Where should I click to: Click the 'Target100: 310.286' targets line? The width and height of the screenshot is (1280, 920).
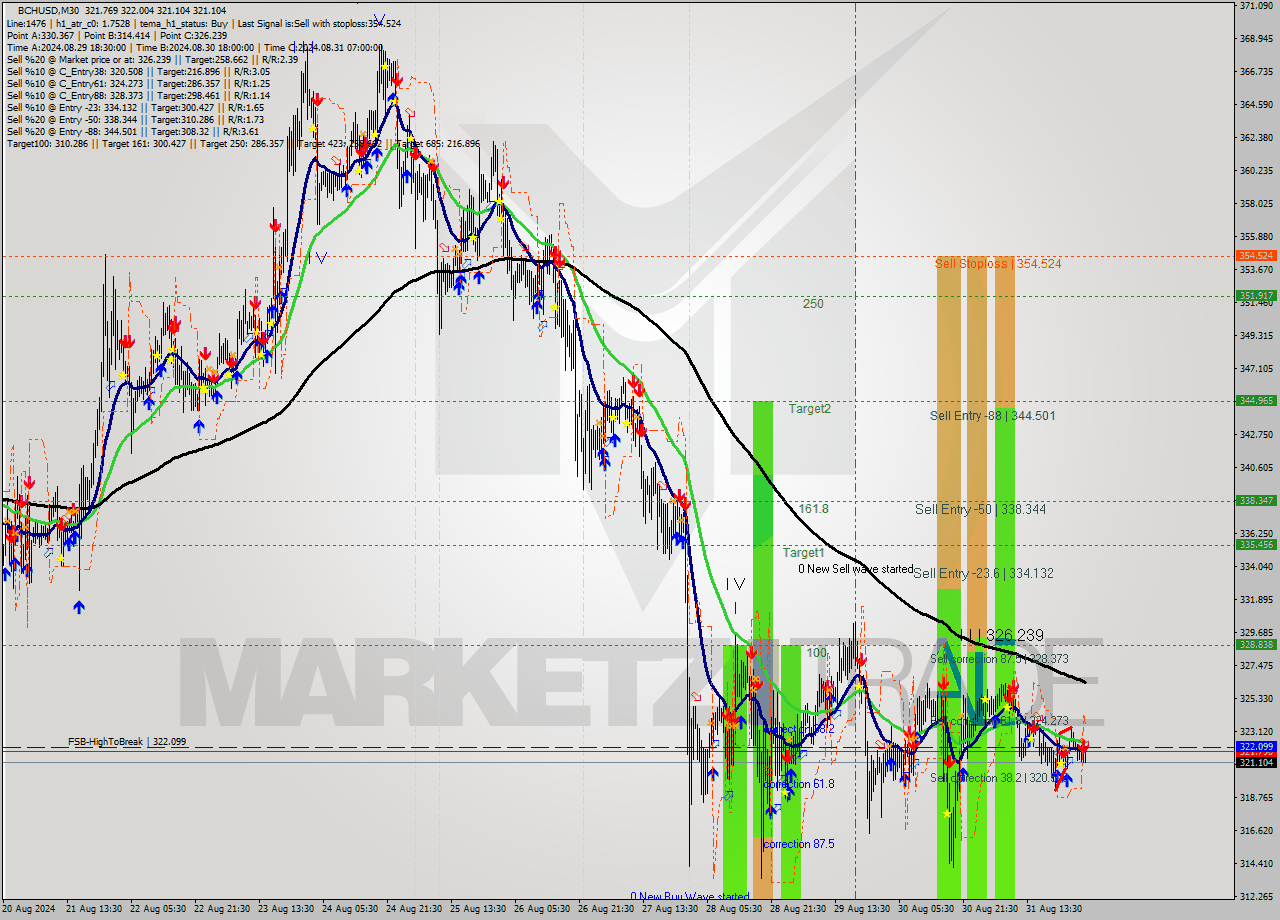click(243, 143)
